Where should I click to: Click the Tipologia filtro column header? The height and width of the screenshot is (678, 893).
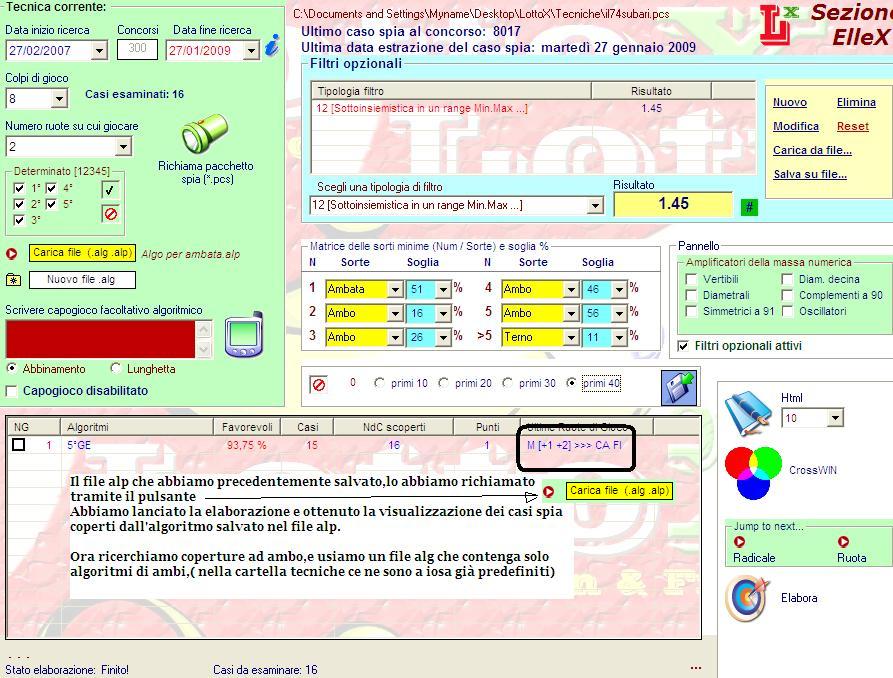tap(451, 91)
